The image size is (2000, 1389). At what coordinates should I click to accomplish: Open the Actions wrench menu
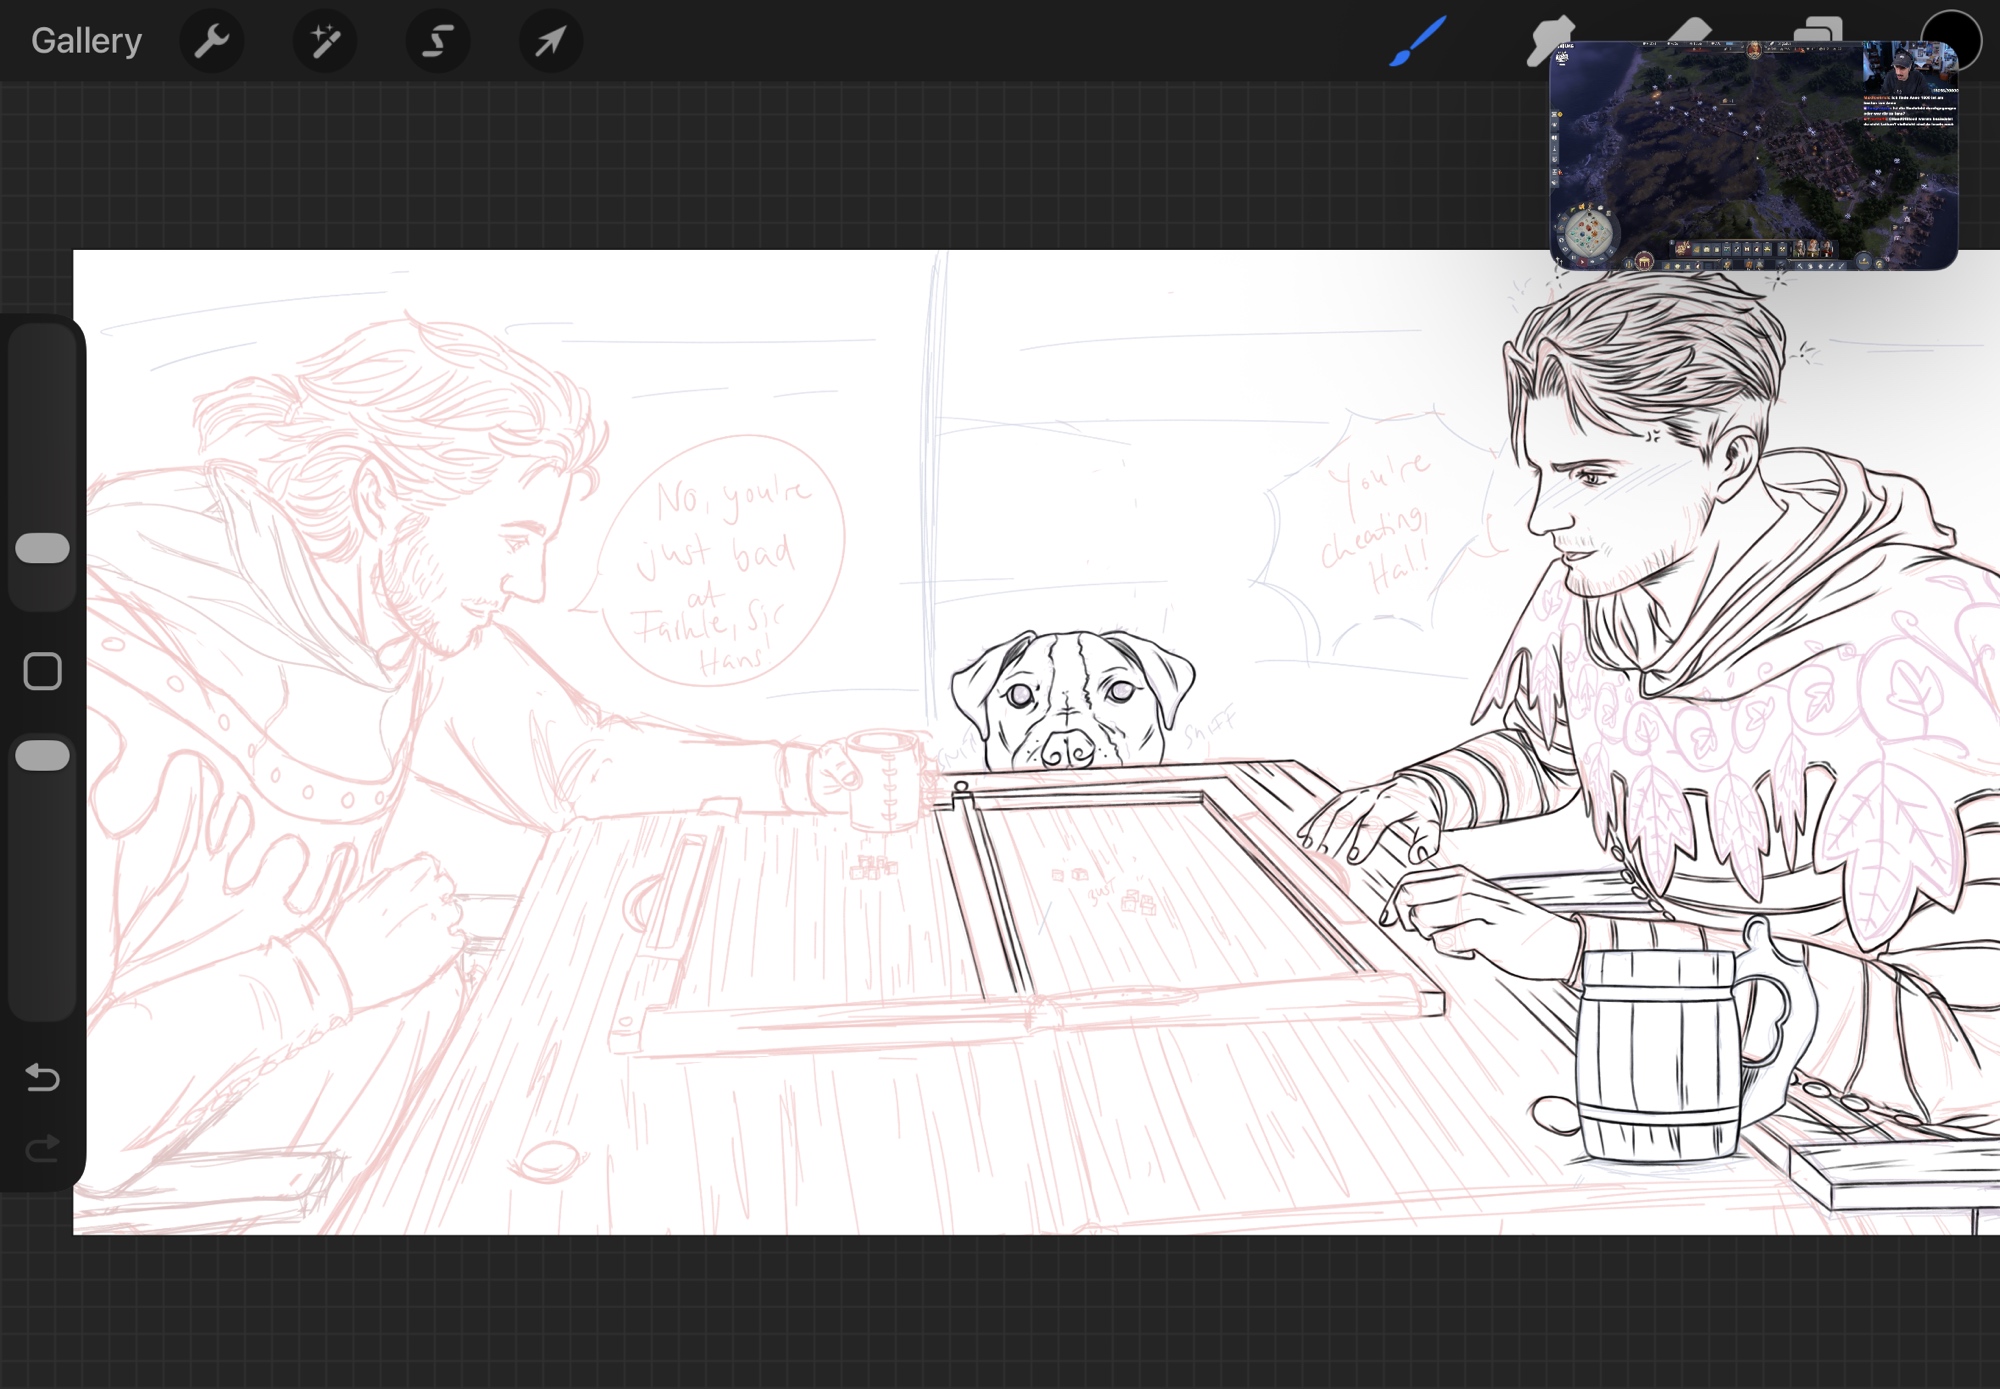coord(211,41)
